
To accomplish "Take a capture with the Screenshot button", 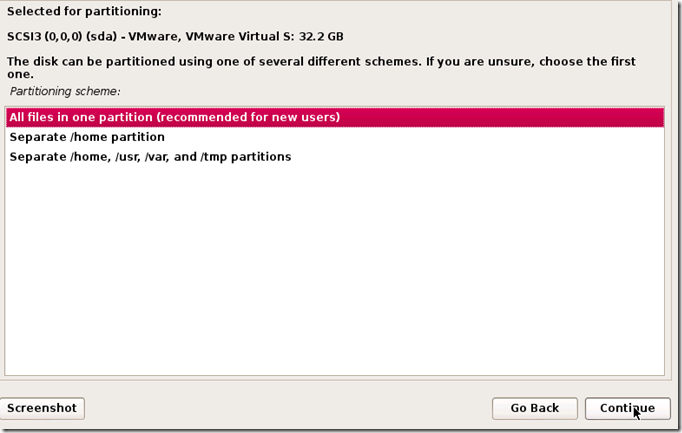I will (43, 408).
